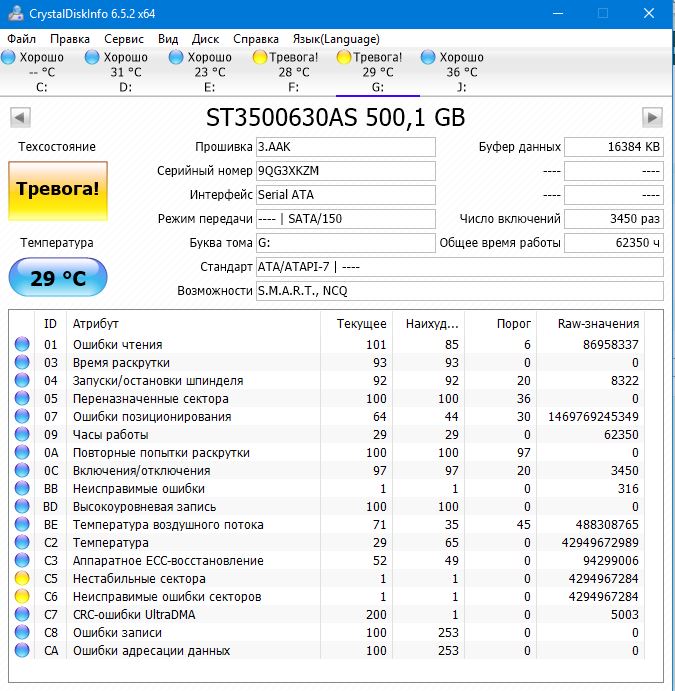Open the Диск menu
Viewport: 675px width, 691px height.
(x=205, y=39)
